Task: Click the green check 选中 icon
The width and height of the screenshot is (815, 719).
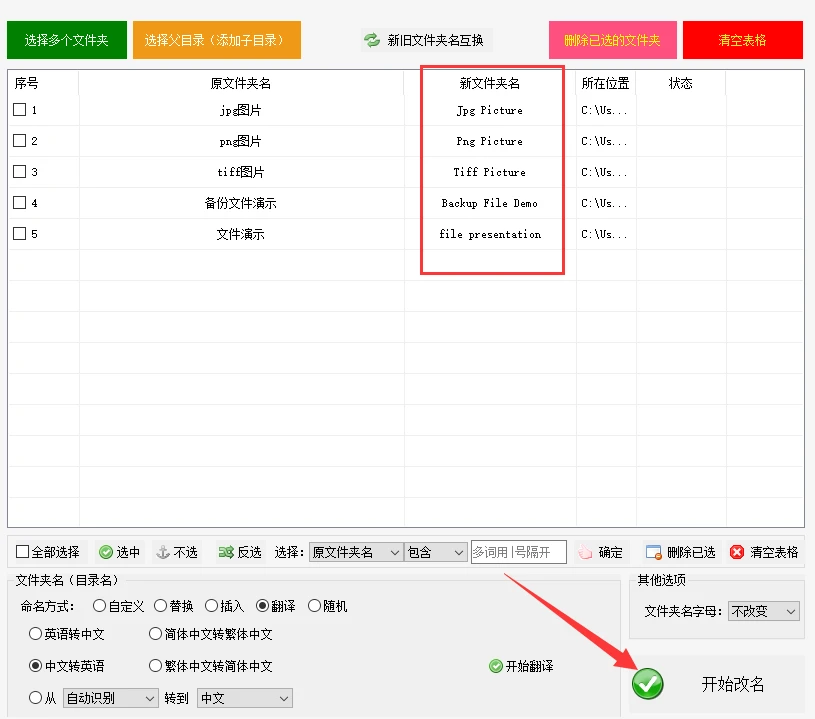Action: click(106, 552)
